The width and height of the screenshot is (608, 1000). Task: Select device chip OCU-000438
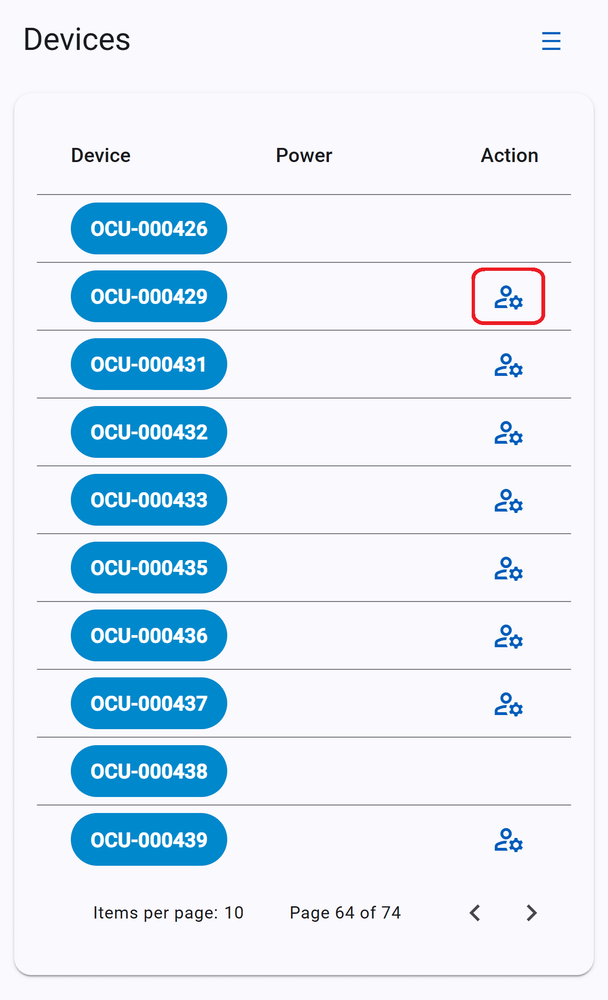click(149, 771)
